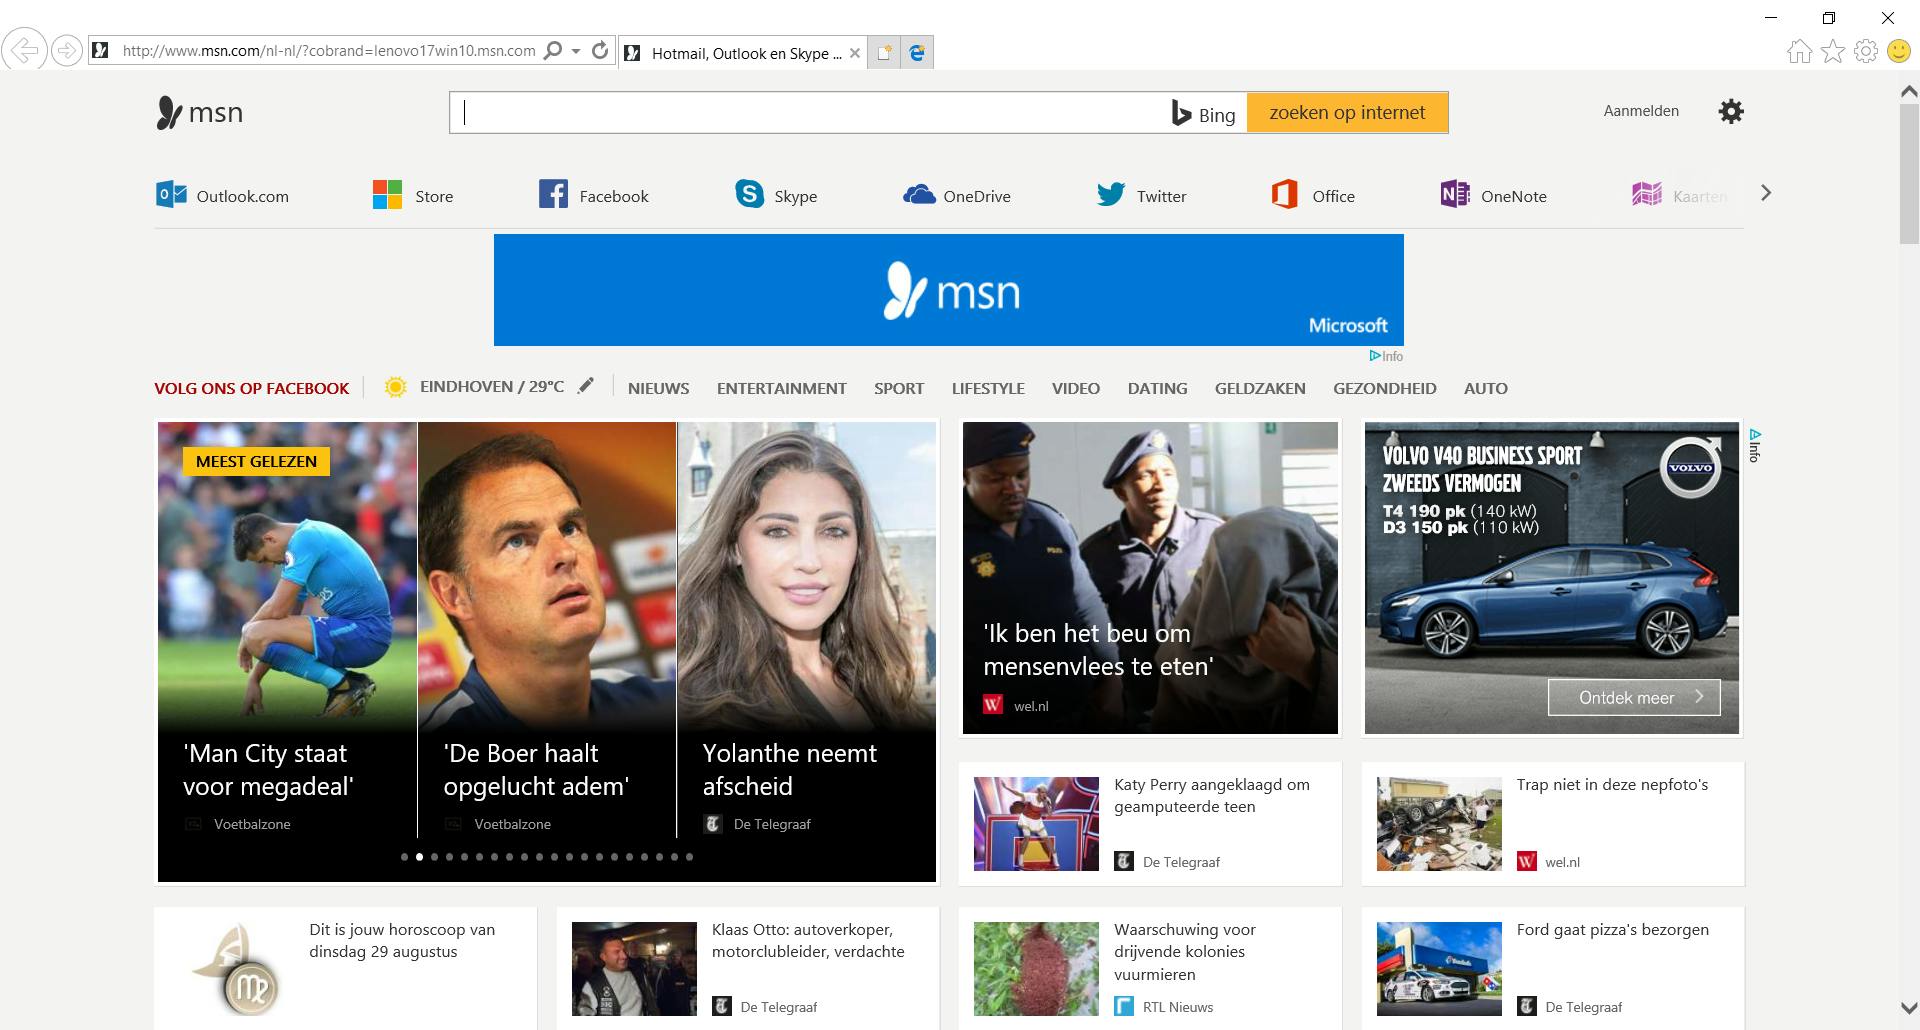This screenshot has width=1920, height=1030.
Task: Open the GELDZAKEN menu section
Action: pos(1260,389)
